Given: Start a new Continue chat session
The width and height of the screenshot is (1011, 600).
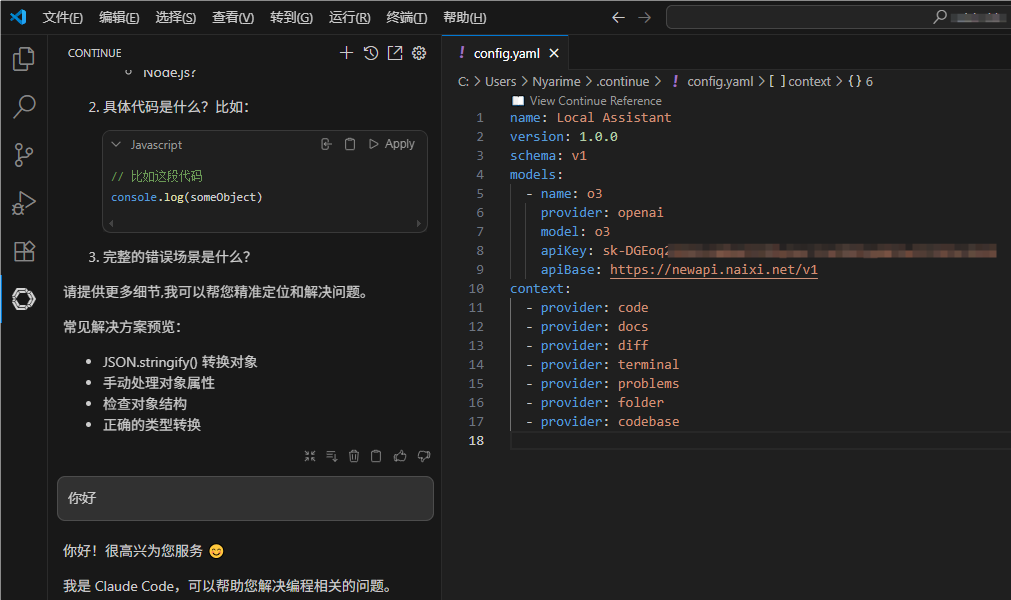Looking at the screenshot, I should [x=346, y=53].
